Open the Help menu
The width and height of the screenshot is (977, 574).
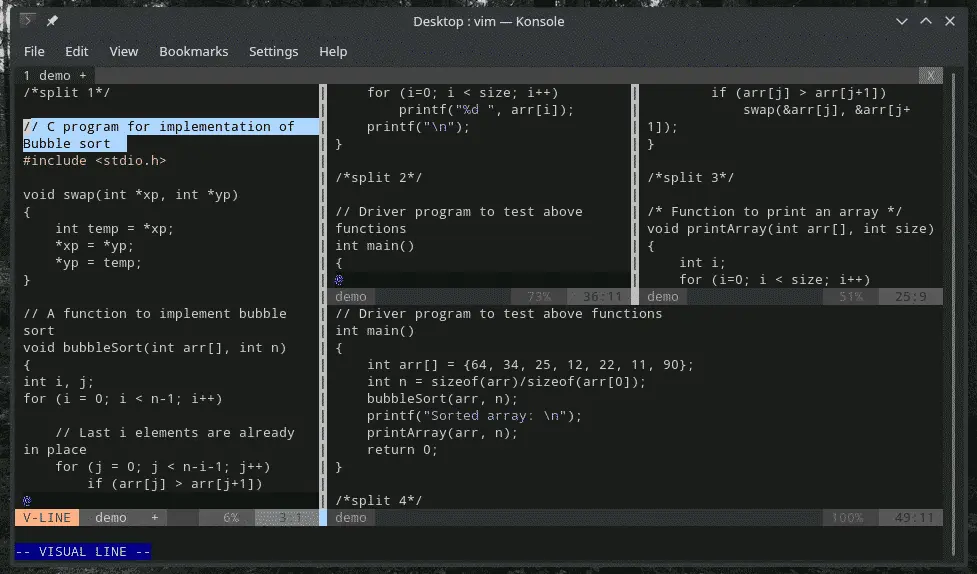coord(333,52)
